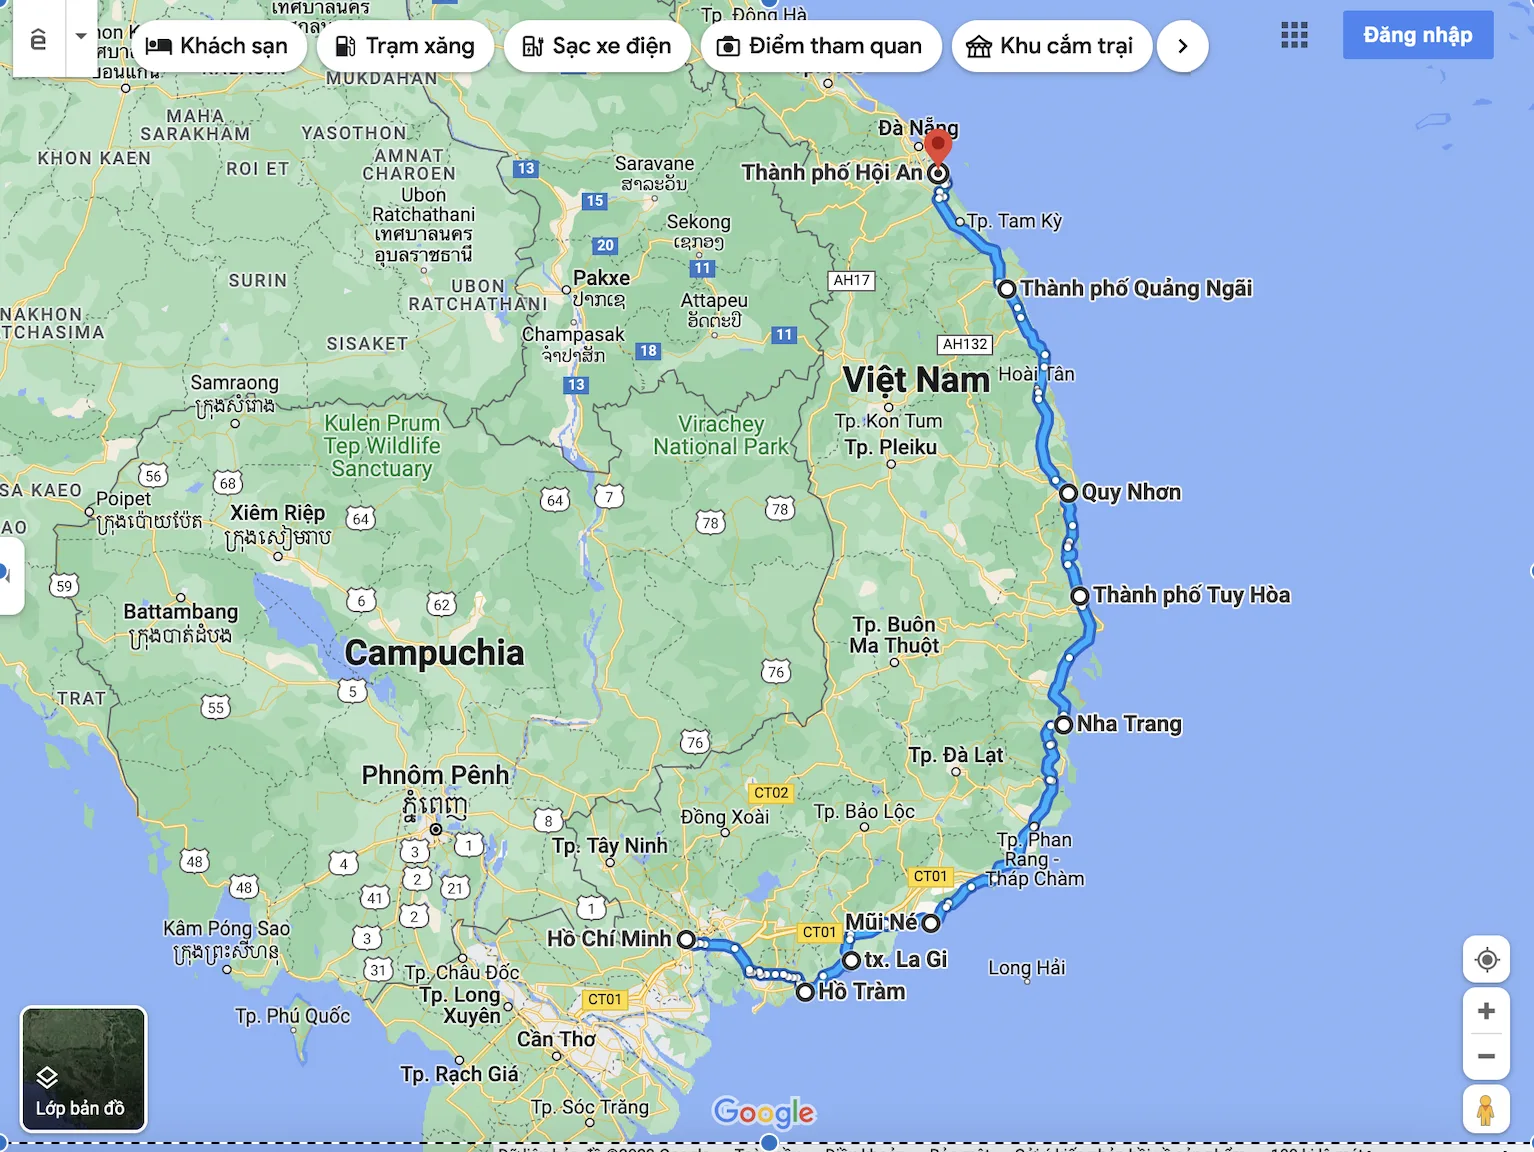Viewport: 1534px width, 1152px height.
Task: Expand the collapsed side panel on left edge
Action: [9, 575]
